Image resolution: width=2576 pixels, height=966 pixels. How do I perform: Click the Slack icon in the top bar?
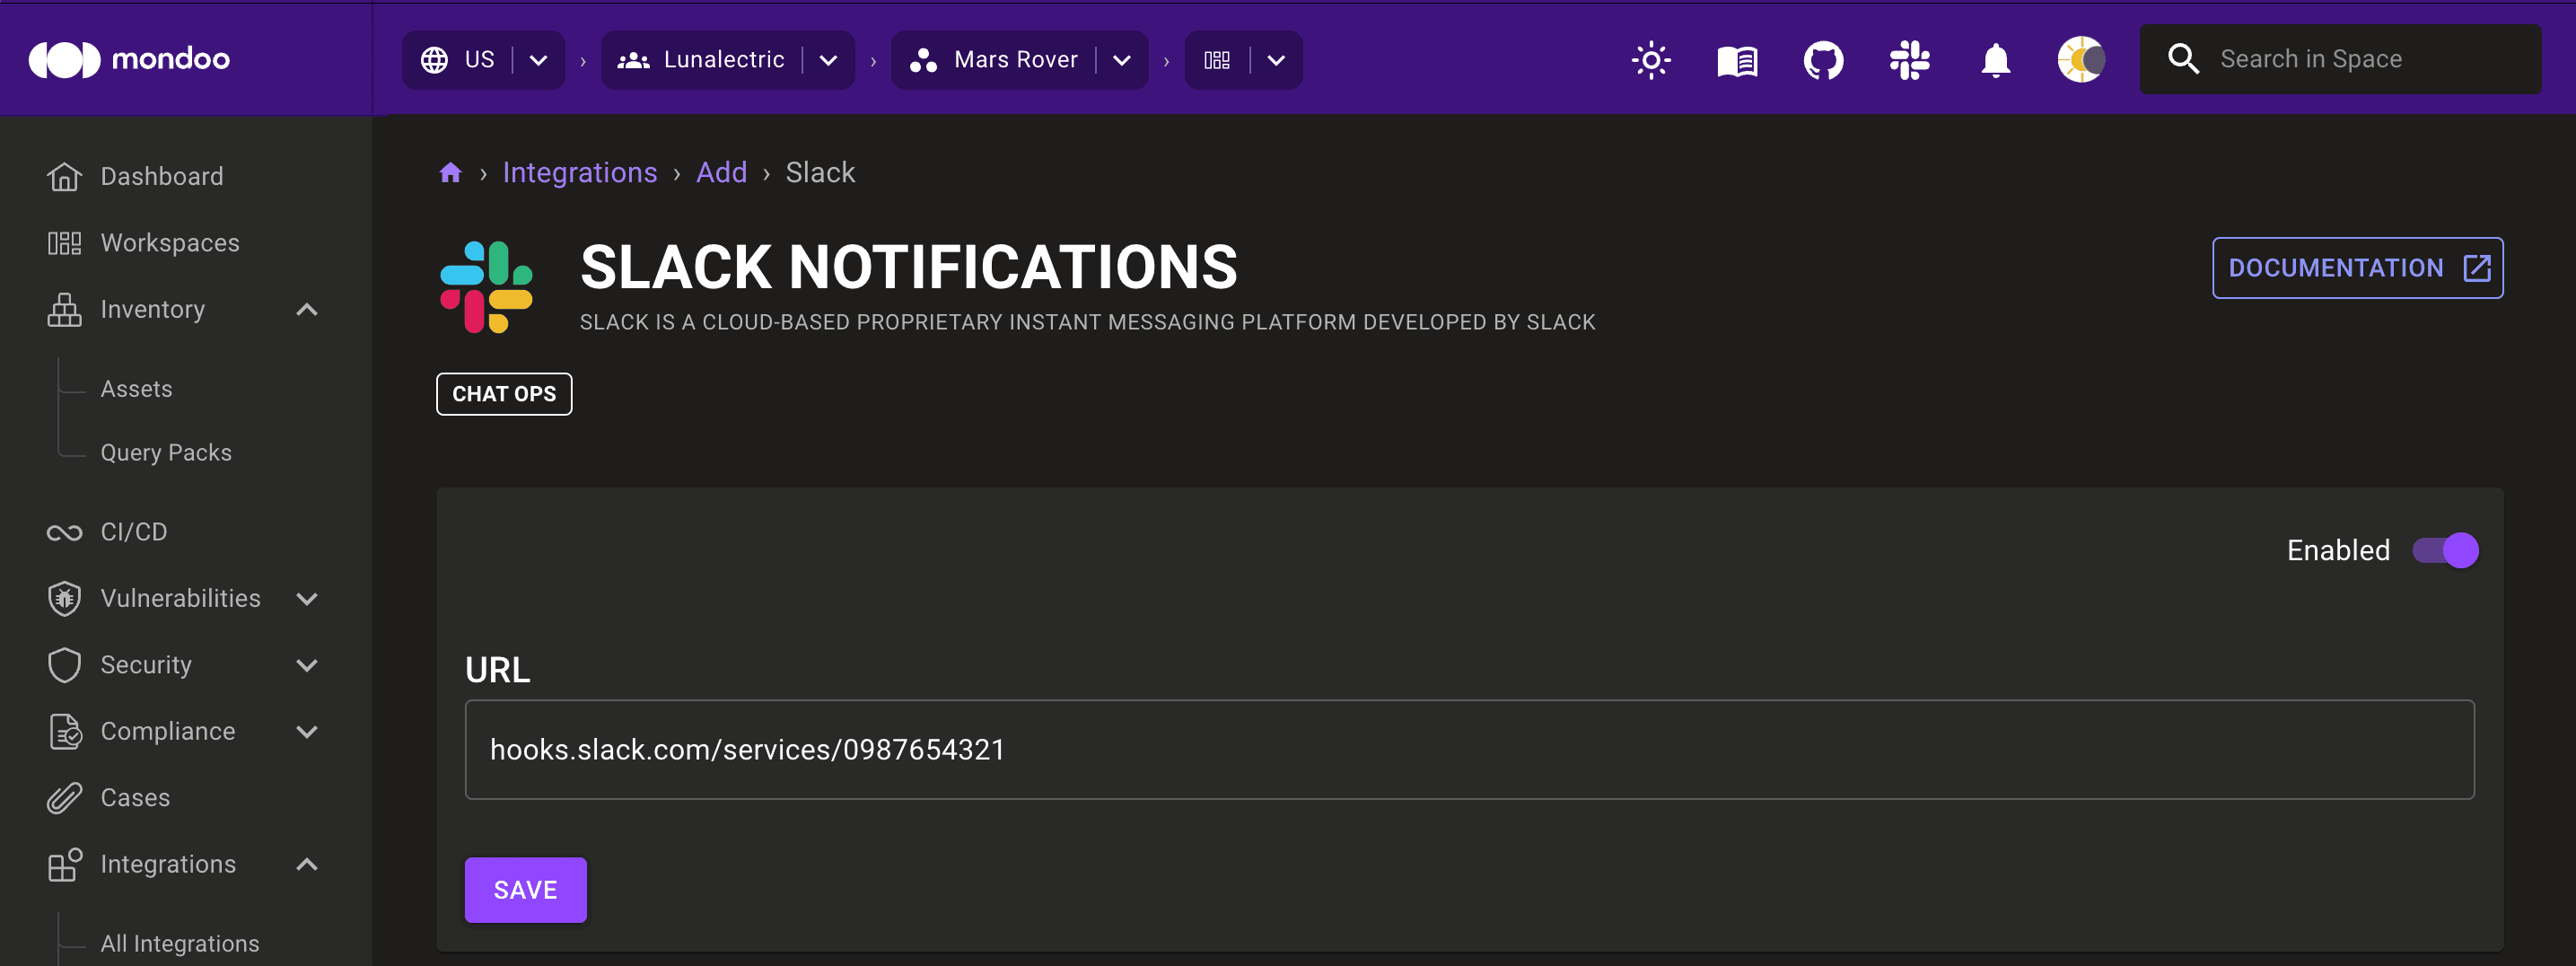pyautogui.click(x=1909, y=59)
